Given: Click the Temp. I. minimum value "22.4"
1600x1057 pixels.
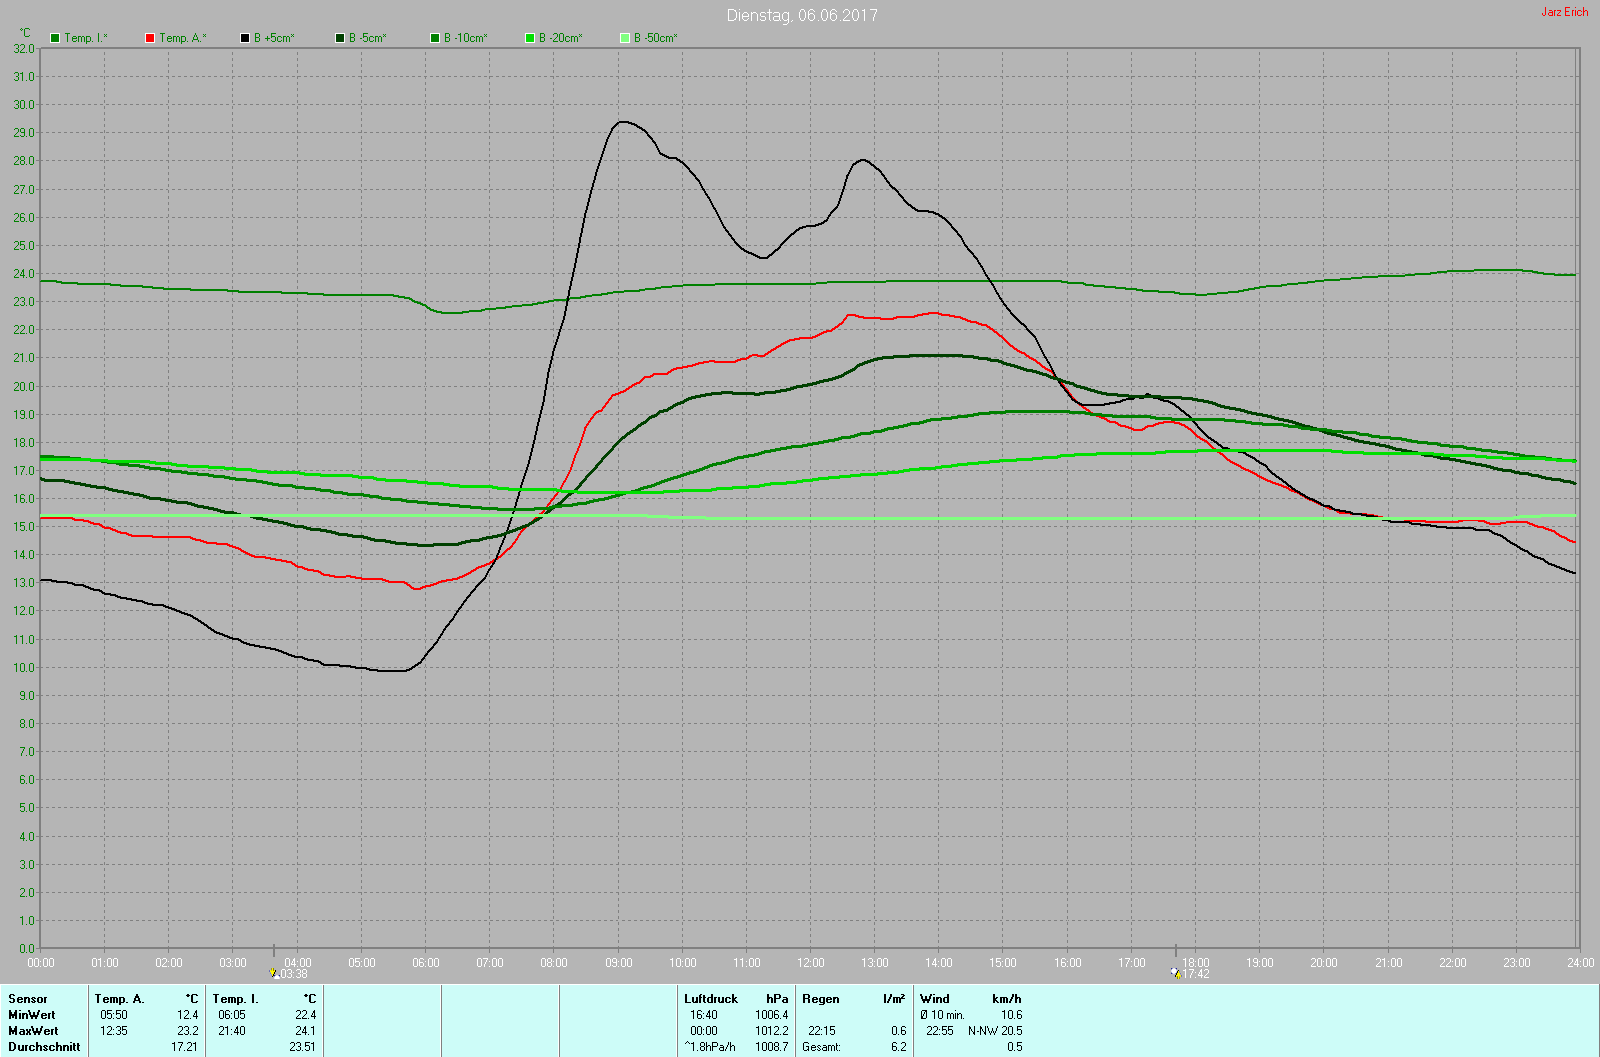Looking at the screenshot, I should (306, 1015).
